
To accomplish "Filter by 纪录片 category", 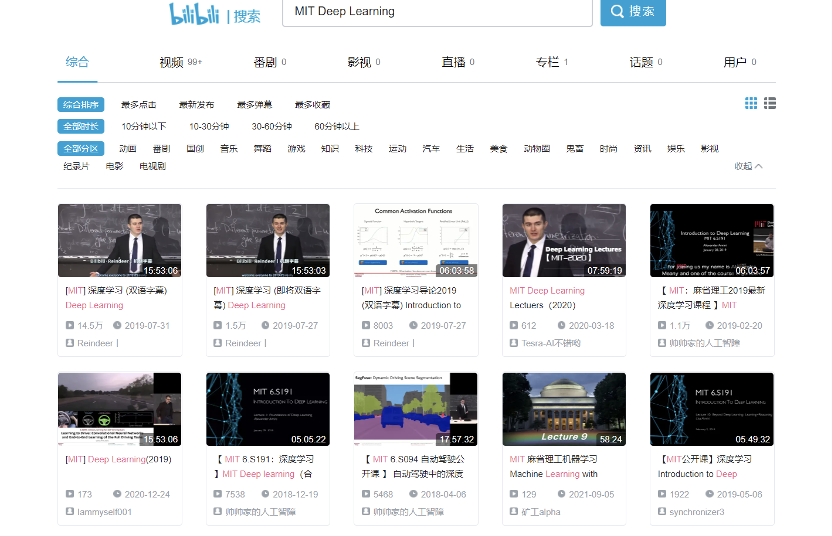I will [x=76, y=166].
